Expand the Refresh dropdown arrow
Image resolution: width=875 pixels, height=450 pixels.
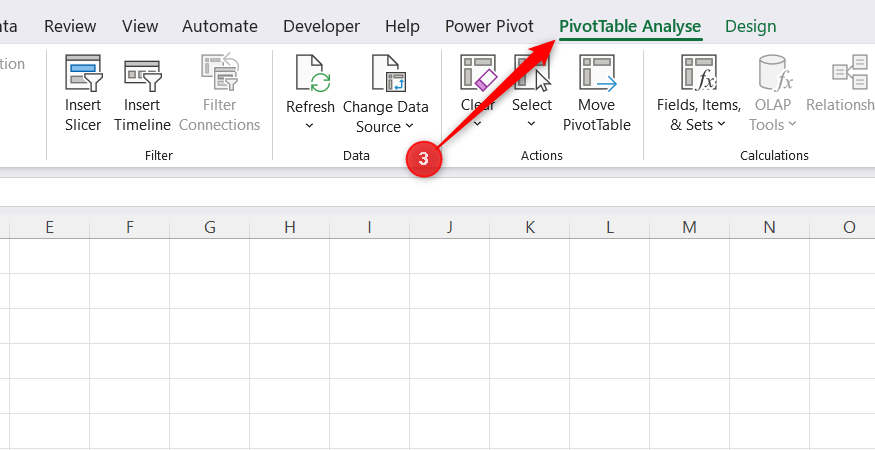[310, 126]
